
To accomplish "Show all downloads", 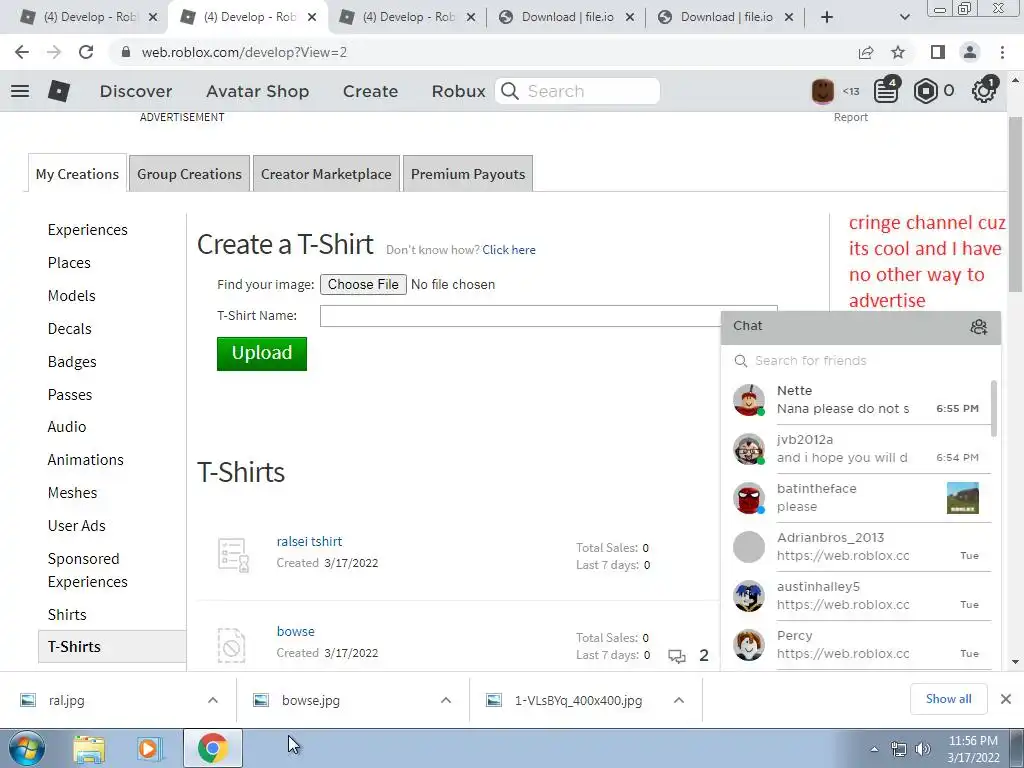I will [948, 699].
